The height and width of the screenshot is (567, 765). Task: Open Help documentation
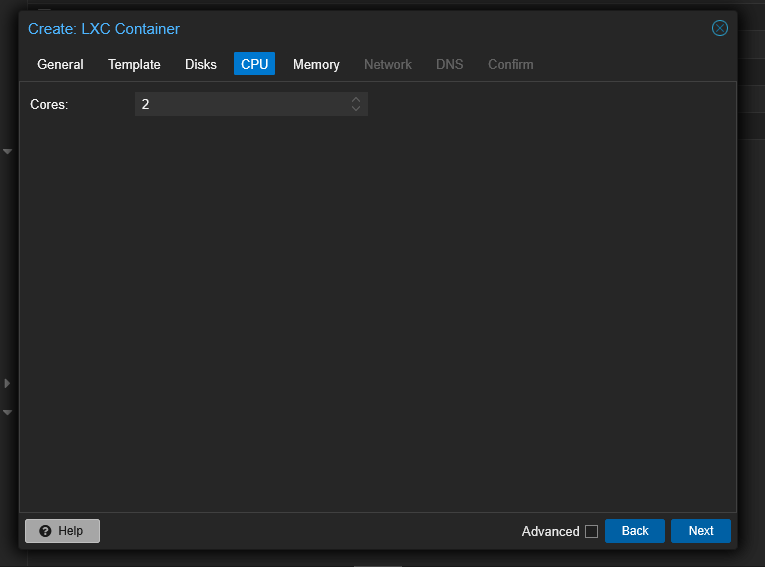62,531
